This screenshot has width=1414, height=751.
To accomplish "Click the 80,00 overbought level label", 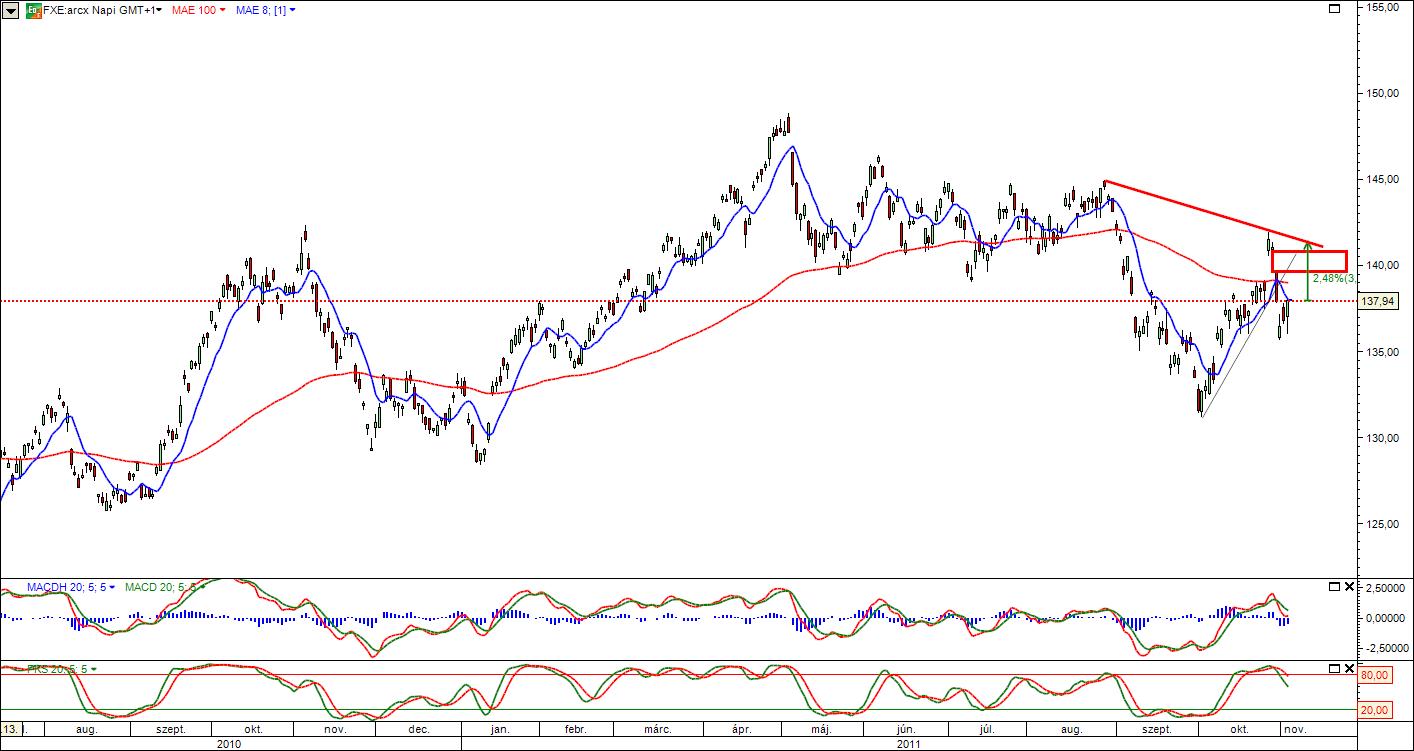I will 1376,676.
